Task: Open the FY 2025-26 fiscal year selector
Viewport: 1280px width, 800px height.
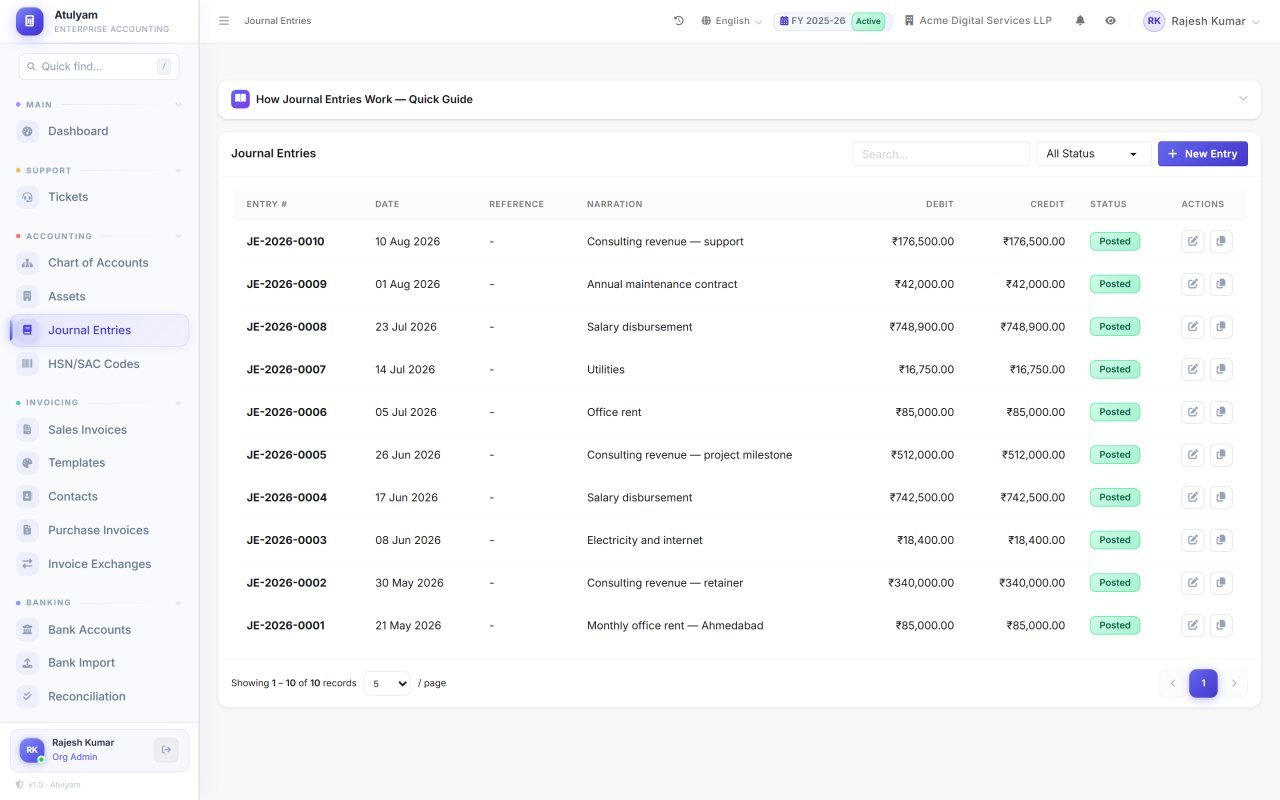Action: click(832, 21)
